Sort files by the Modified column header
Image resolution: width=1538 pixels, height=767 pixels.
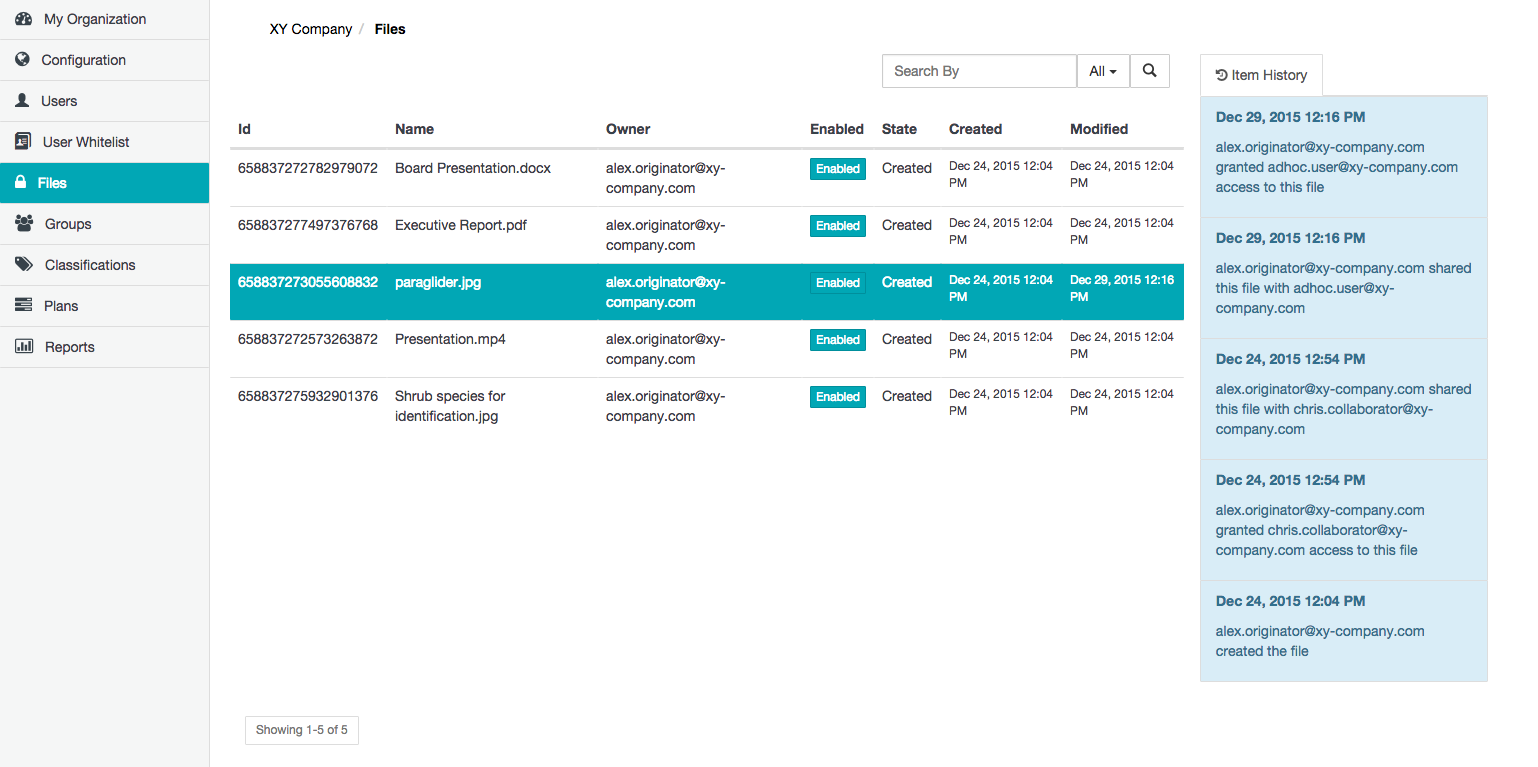click(1098, 129)
